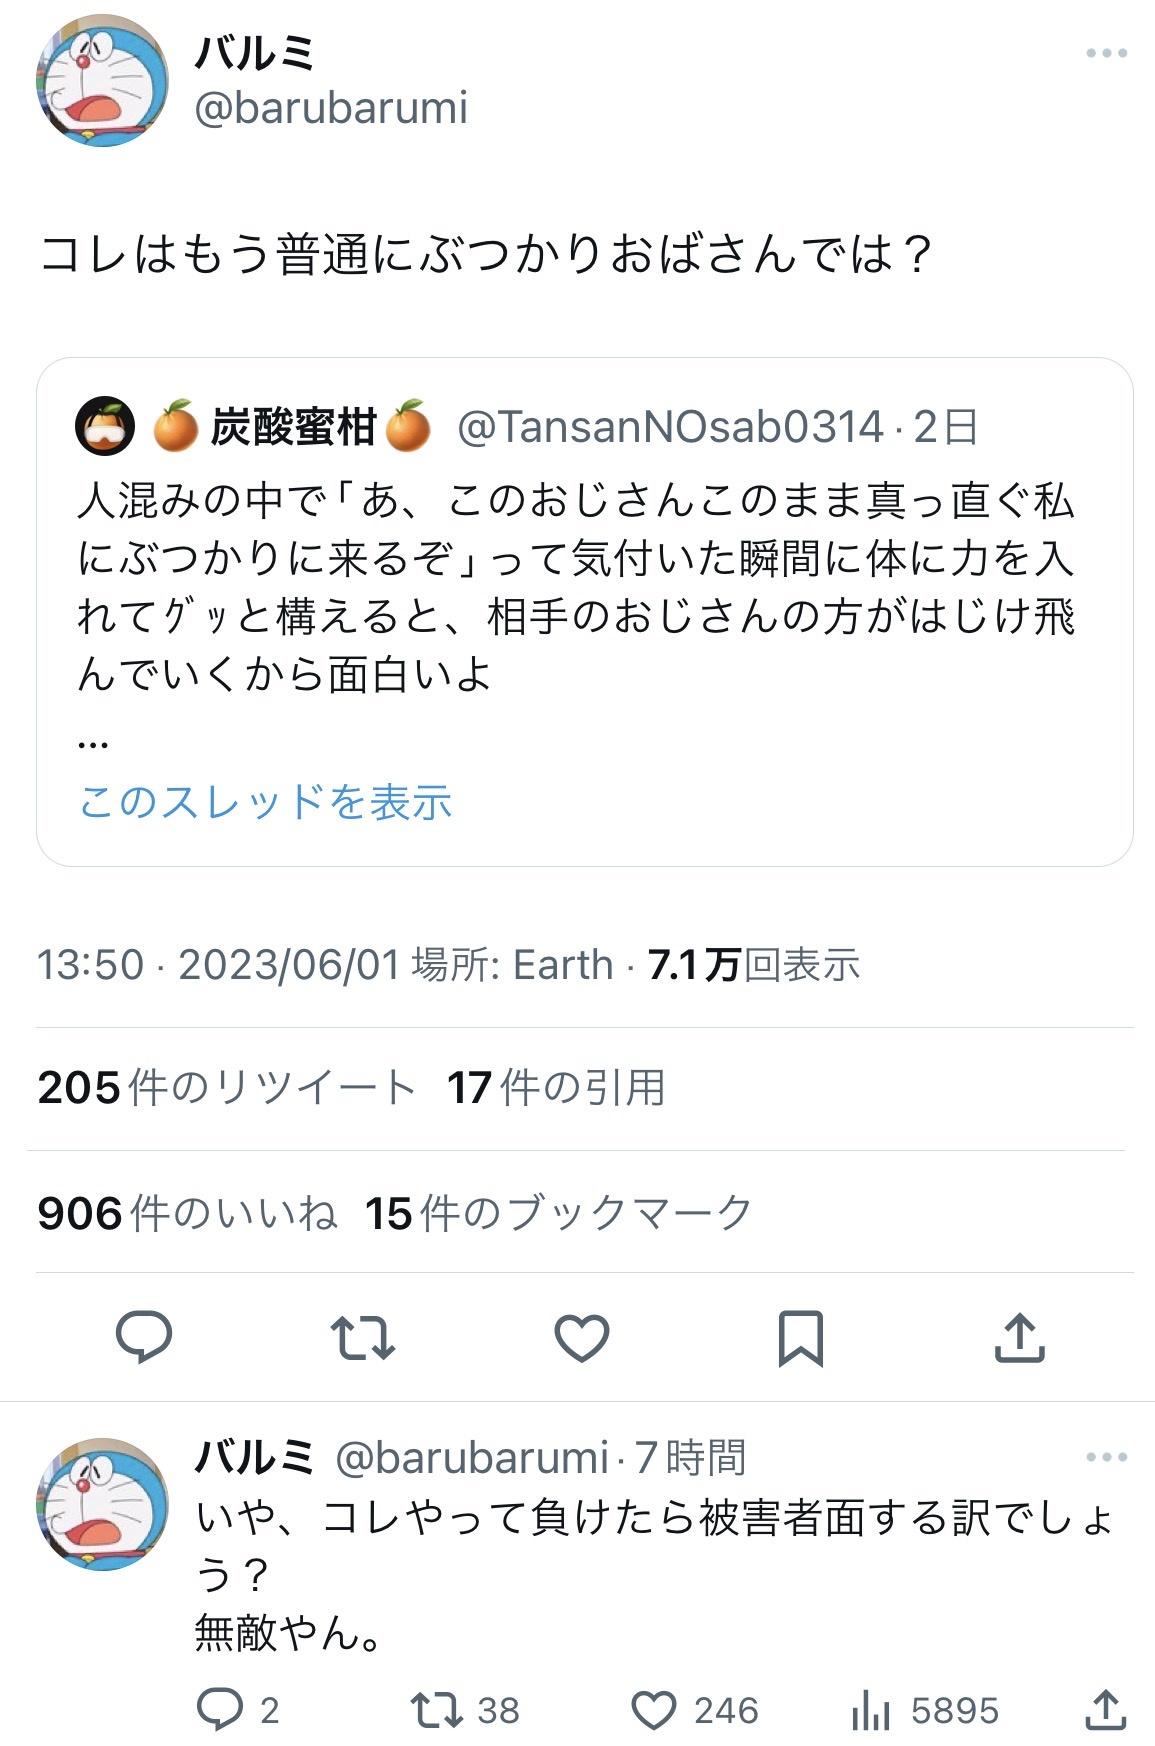Image resolution: width=1155 pixels, height=1746 pixels.
Task: Click このスレッドを表示 link
Action: tap(265, 802)
